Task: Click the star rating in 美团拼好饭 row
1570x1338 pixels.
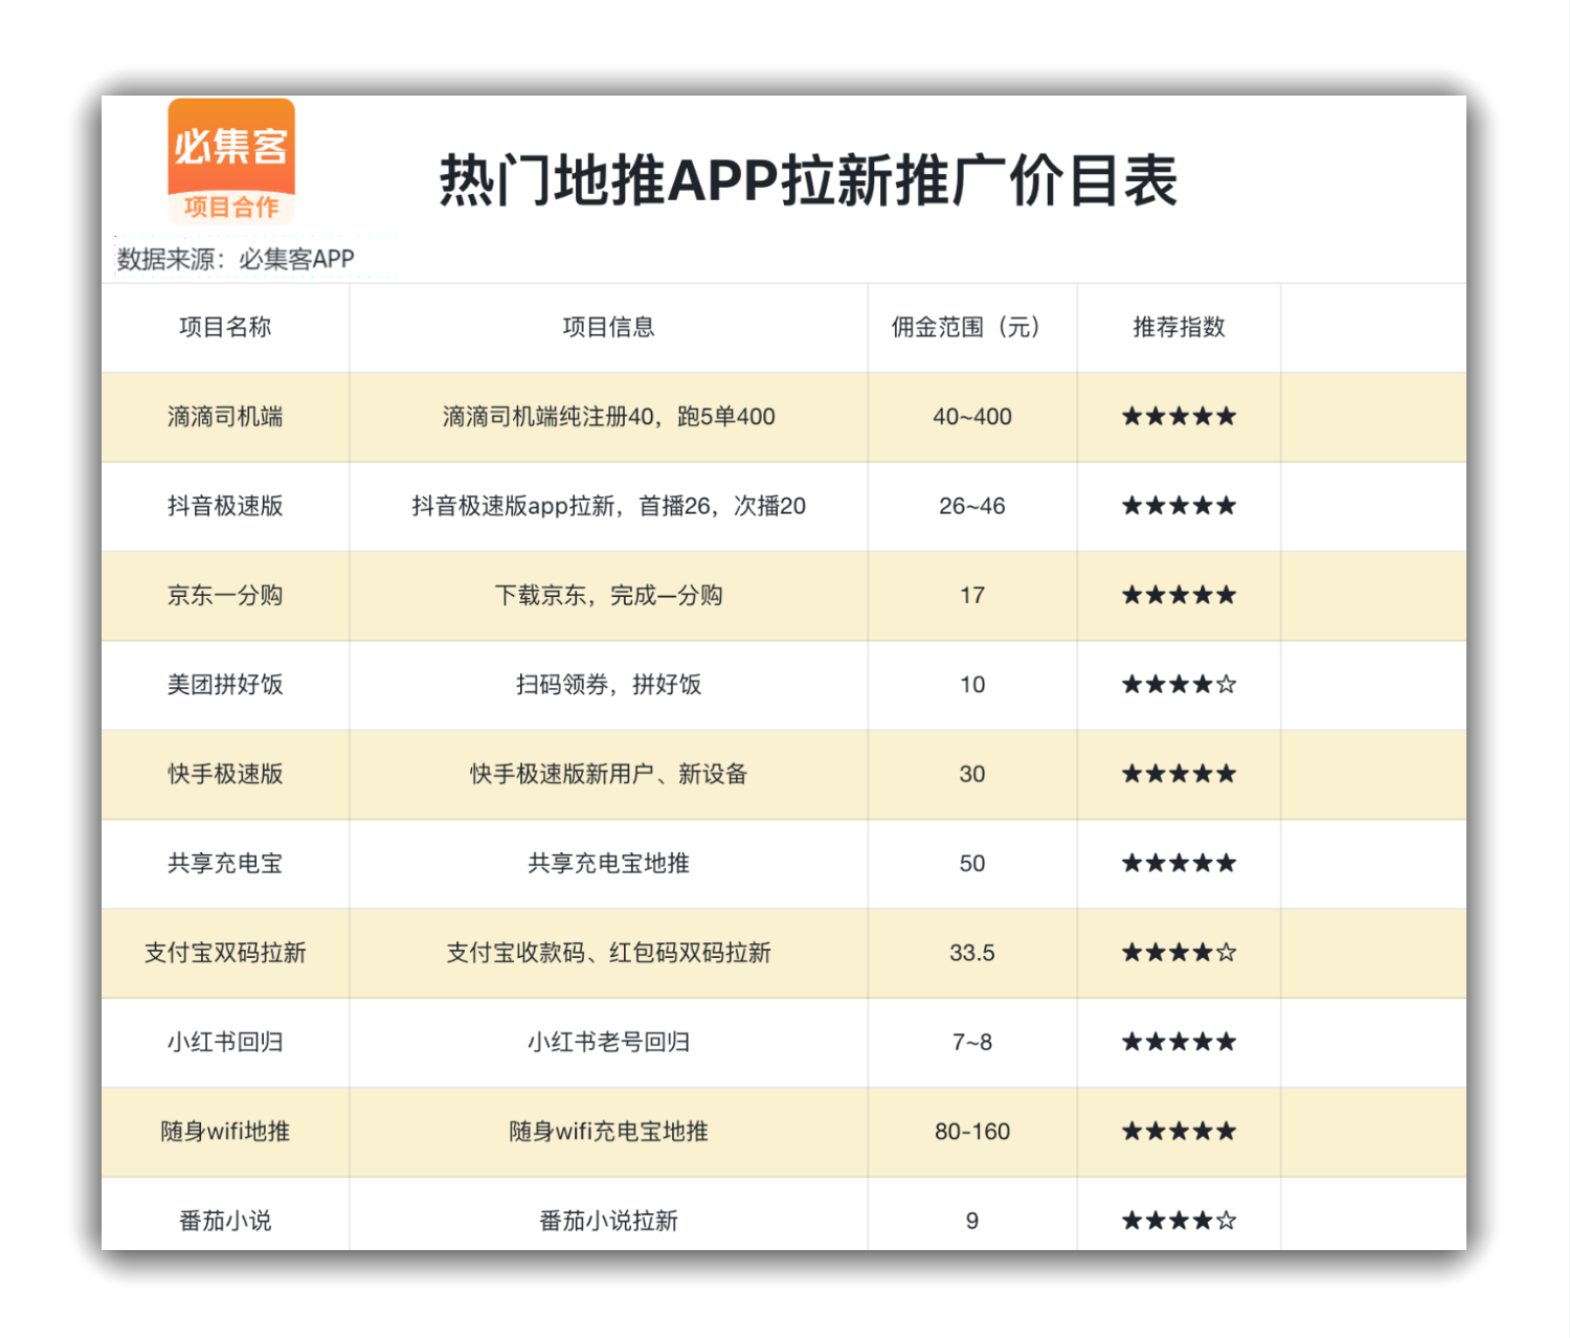Action: (x=1178, y=685)
